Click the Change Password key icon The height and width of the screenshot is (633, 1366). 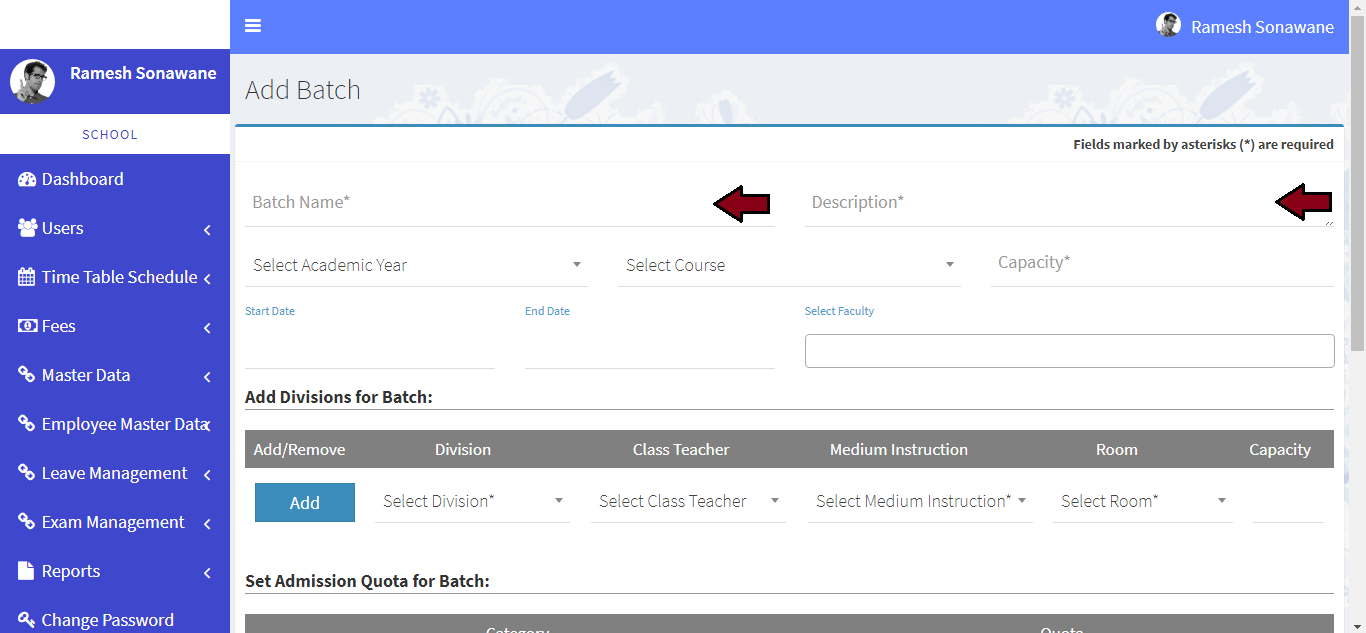pyautogui.click(x=27, y=620)
